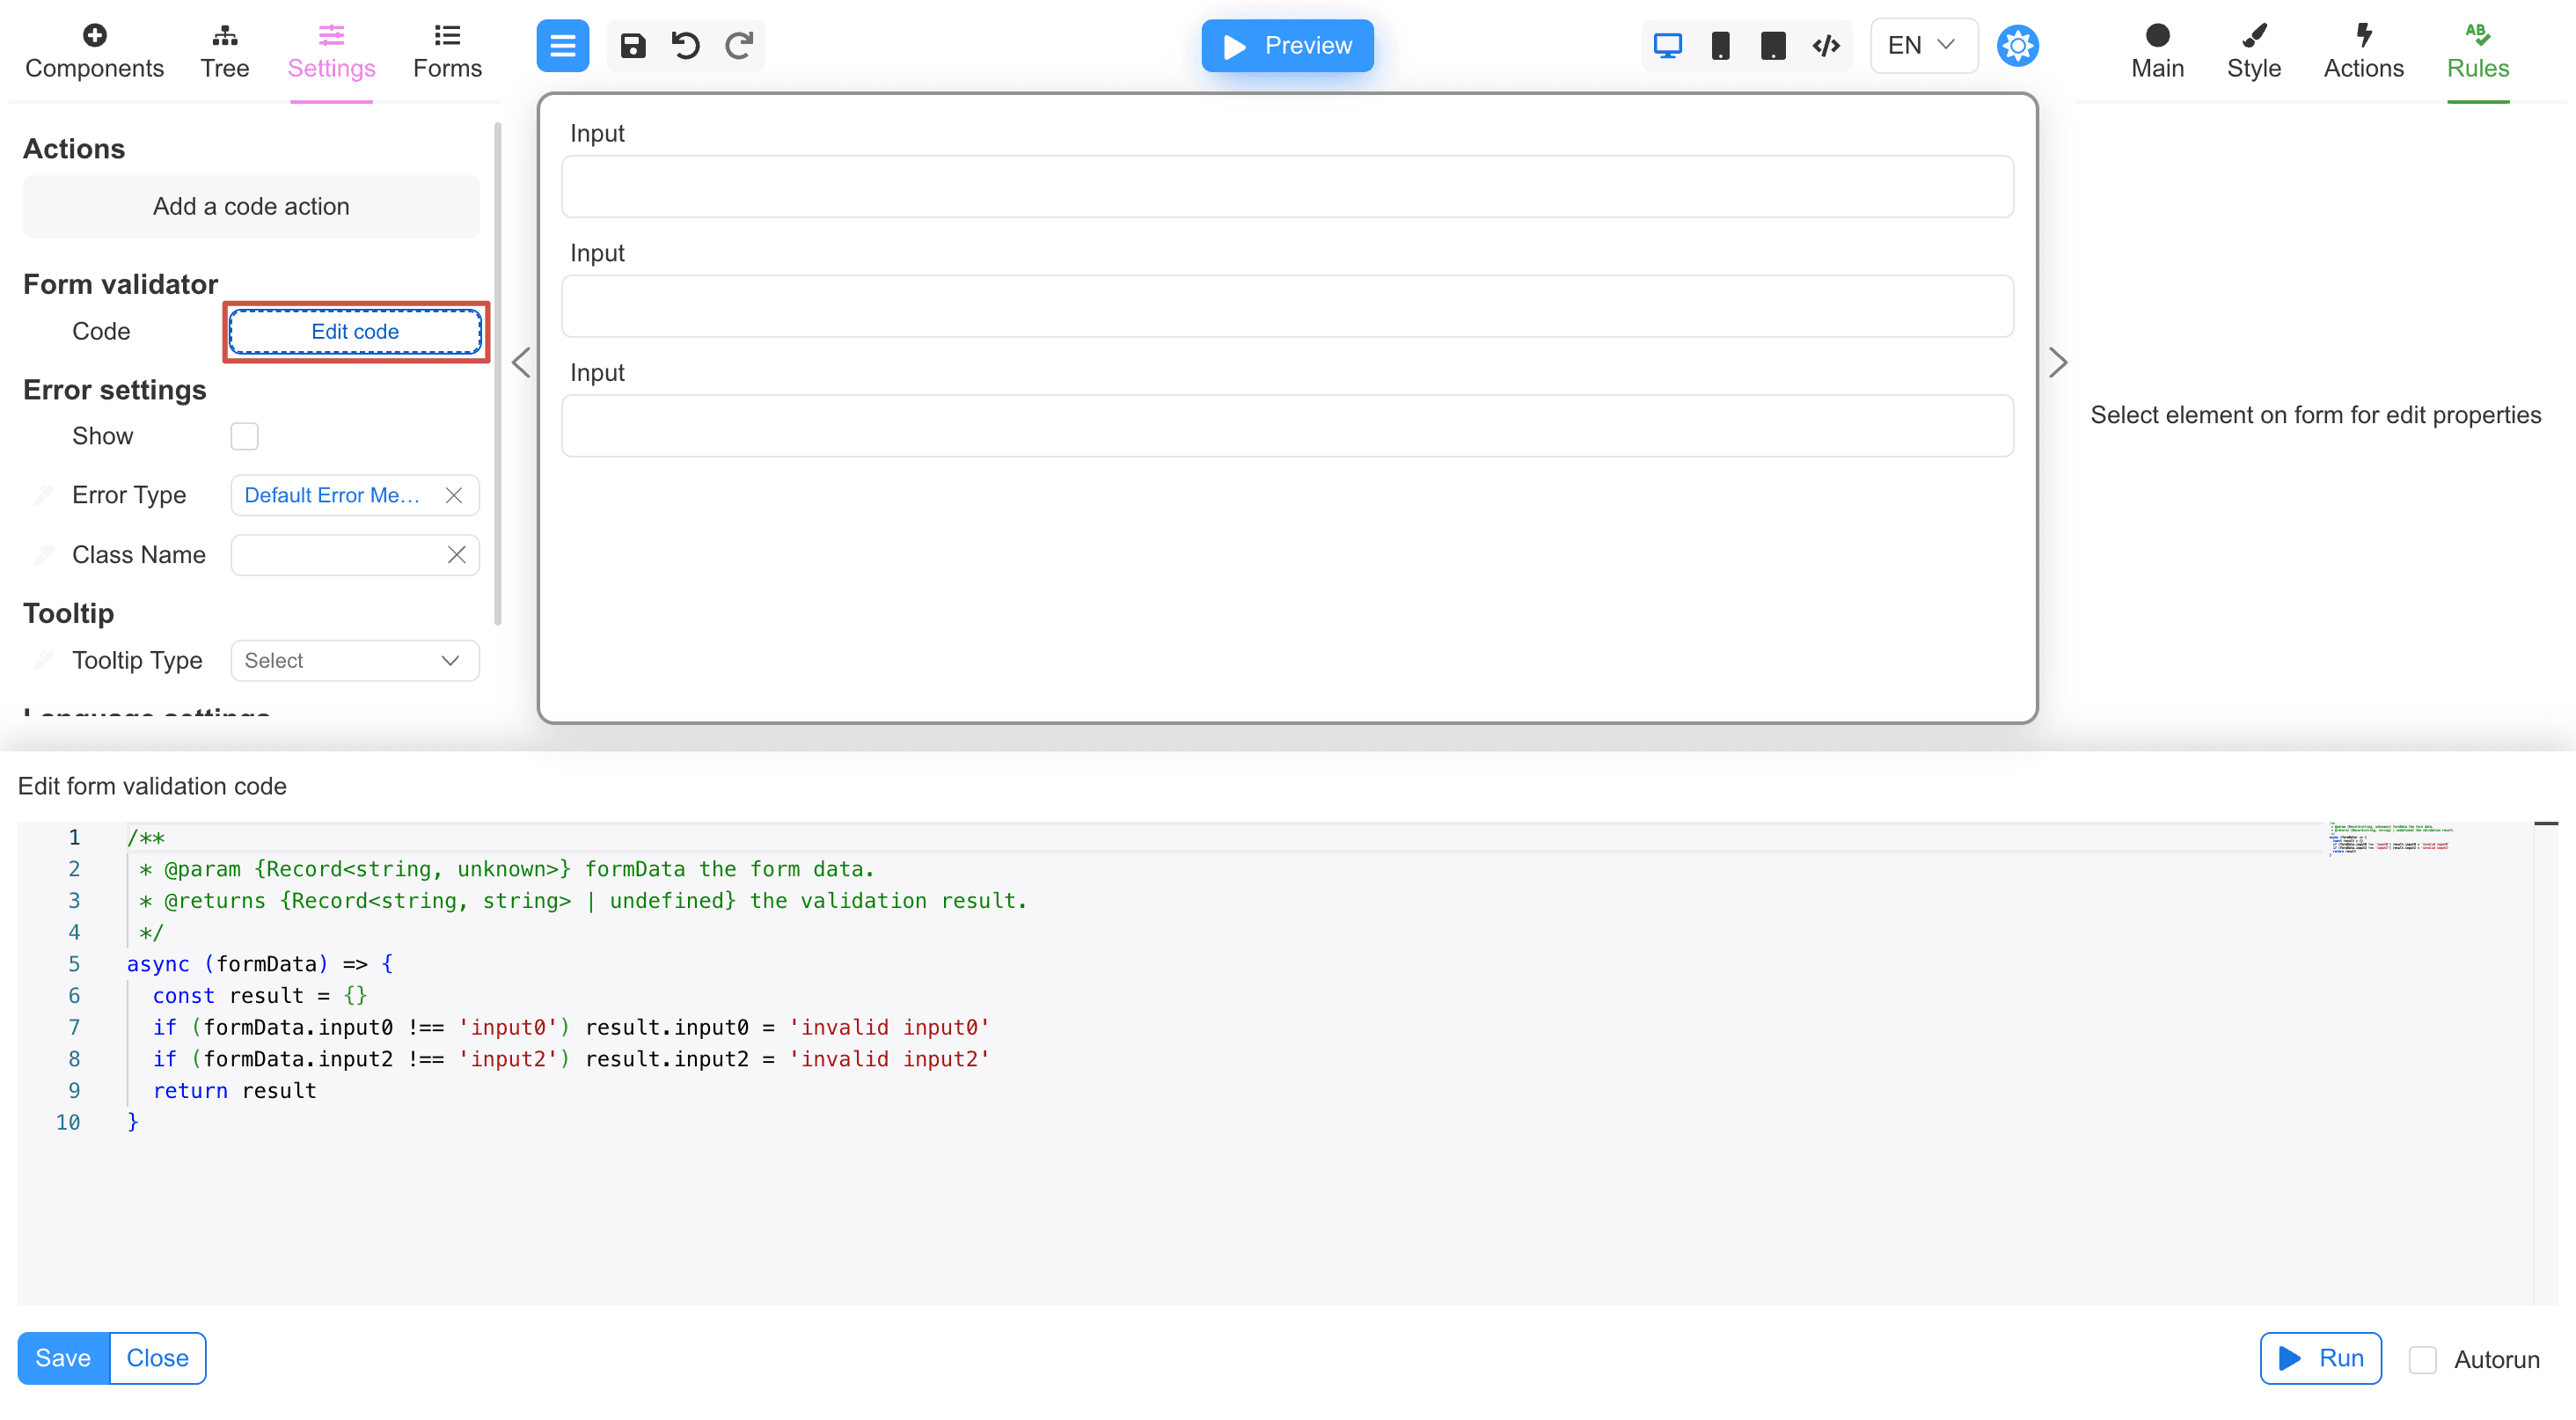Switch to mobile phone view icon

pos(1720,46)
